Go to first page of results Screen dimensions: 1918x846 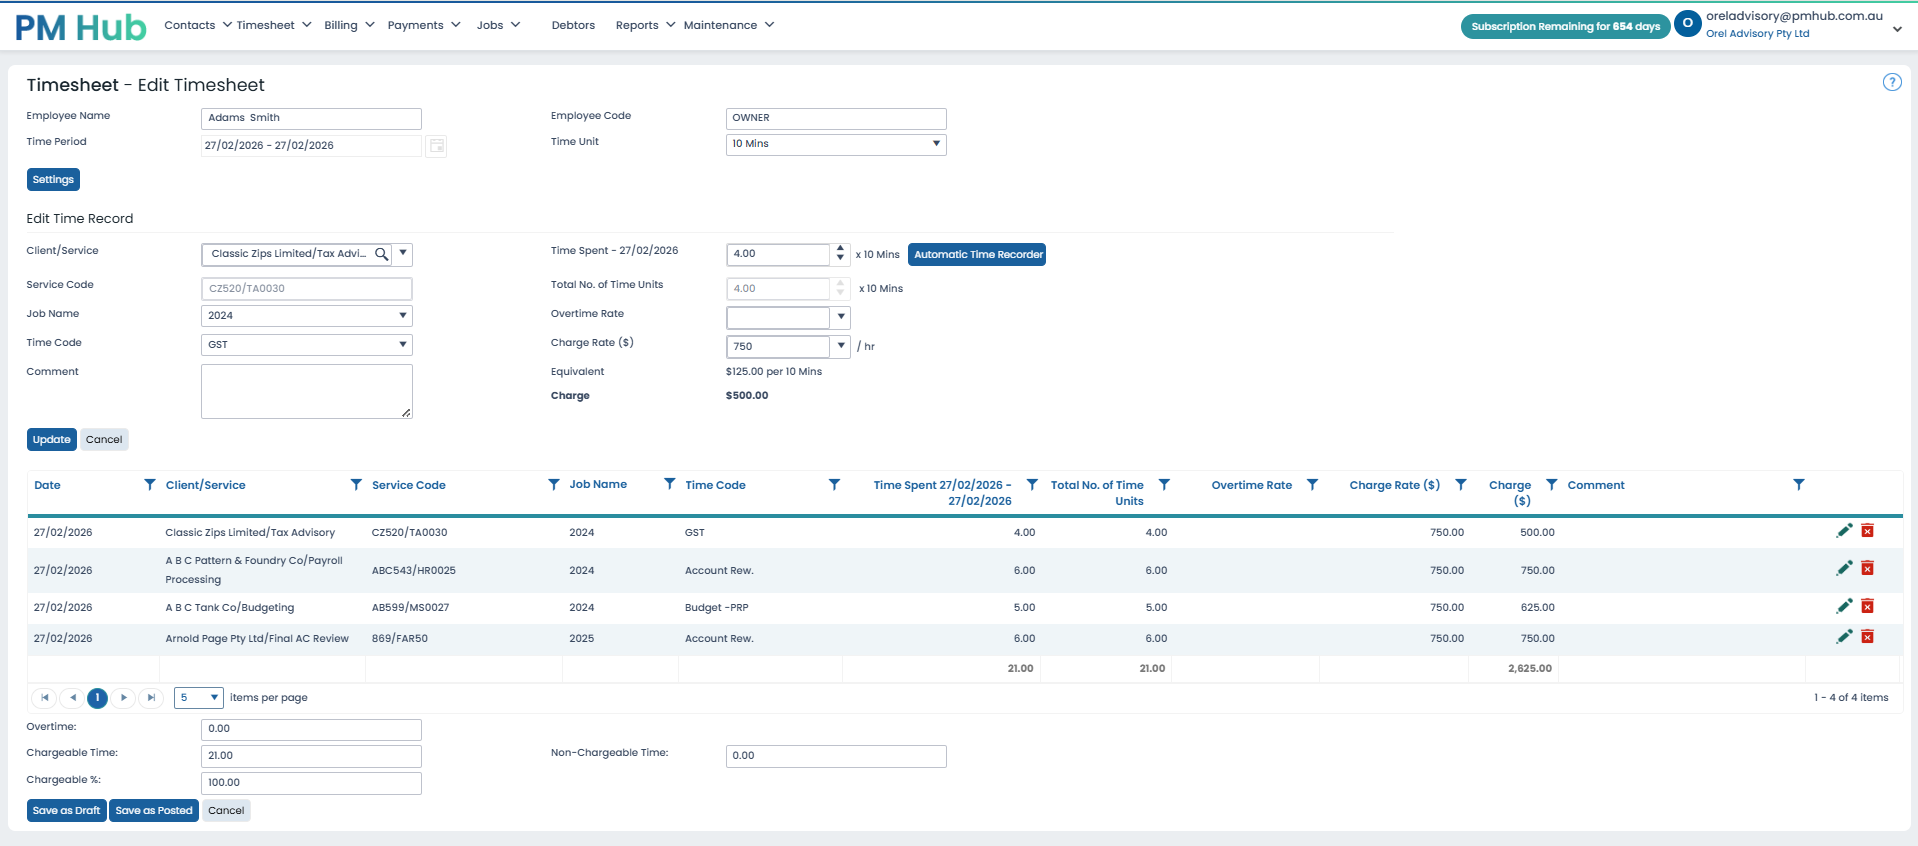pos(45,698)
